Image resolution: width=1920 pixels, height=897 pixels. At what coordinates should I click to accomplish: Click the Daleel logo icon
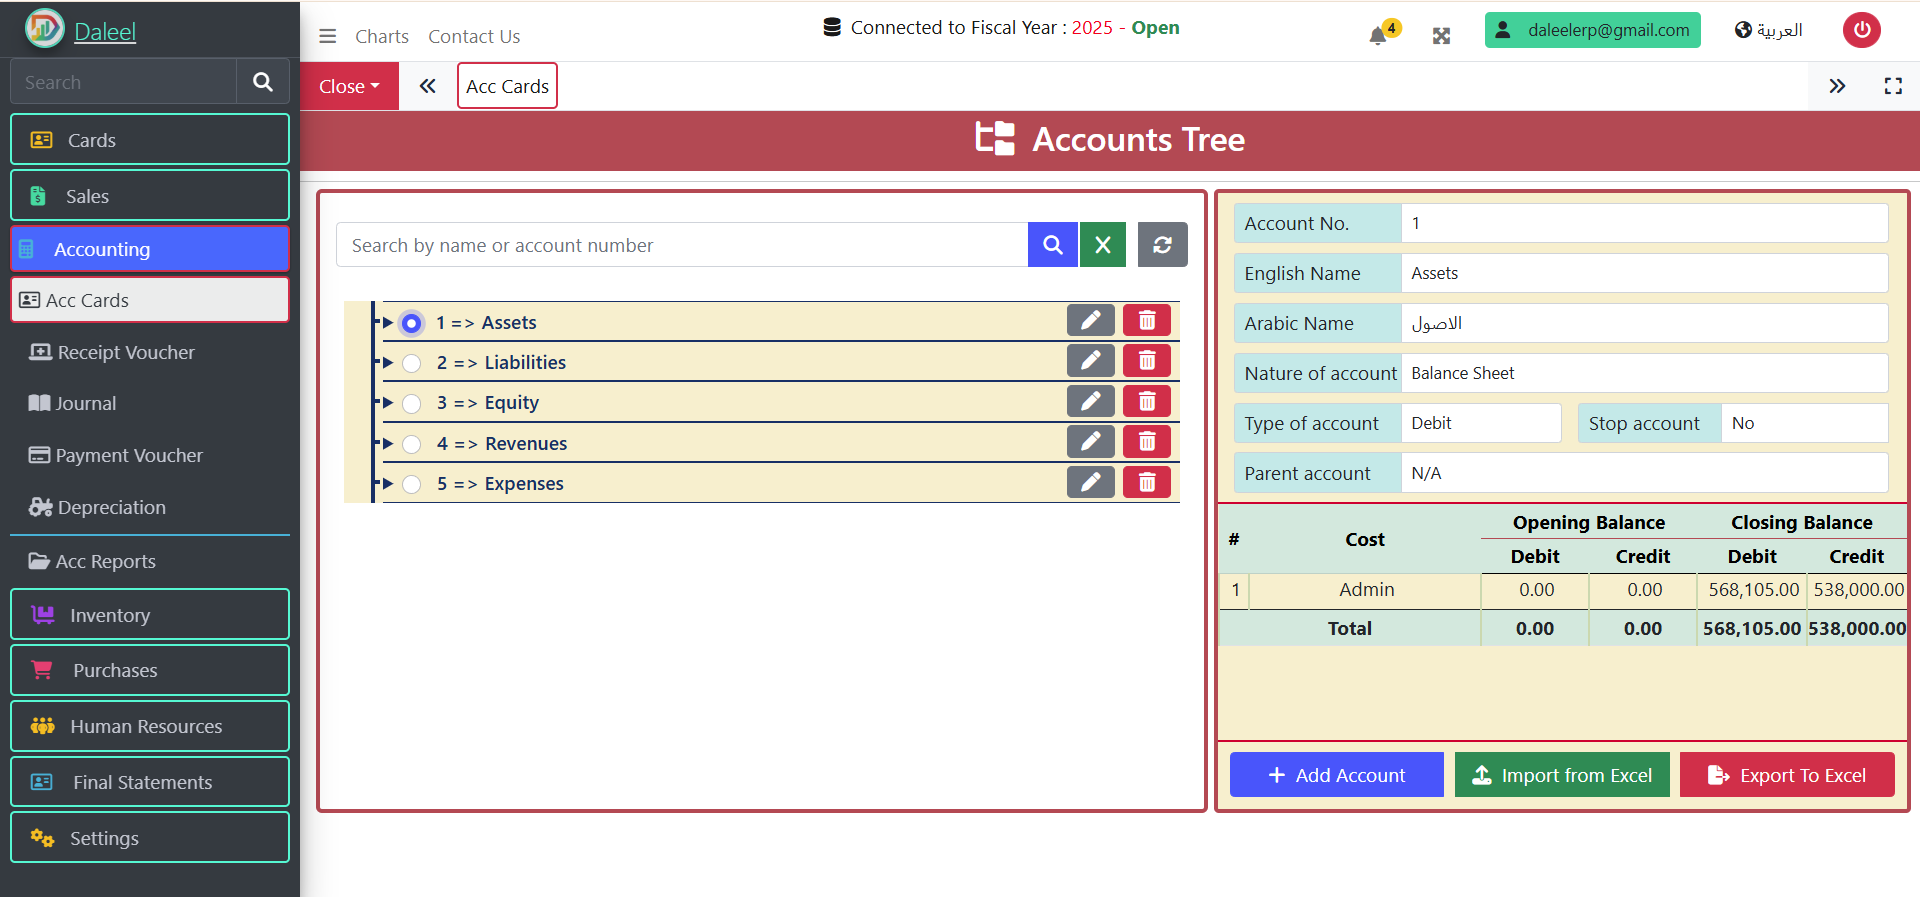click(x=45, y=29)
